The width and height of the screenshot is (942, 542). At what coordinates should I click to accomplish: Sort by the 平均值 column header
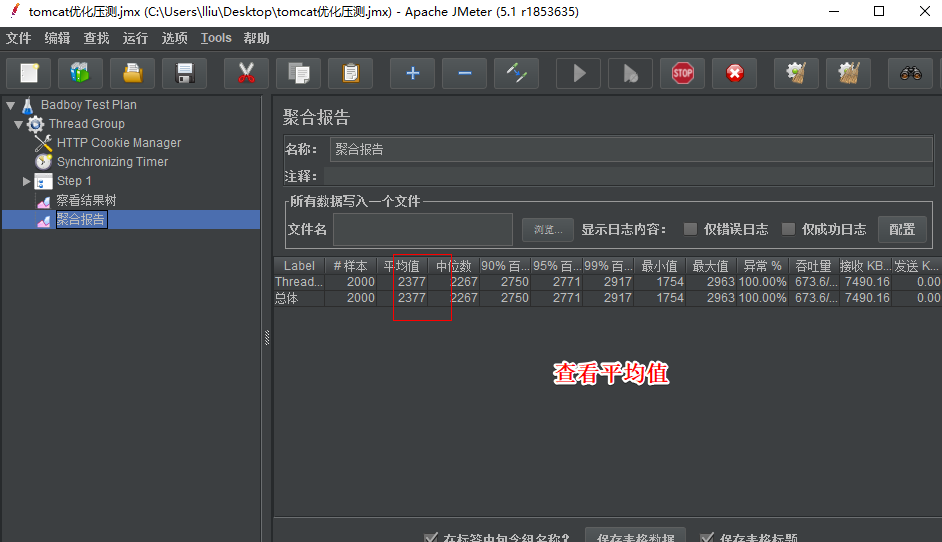(x=402, y=266)
